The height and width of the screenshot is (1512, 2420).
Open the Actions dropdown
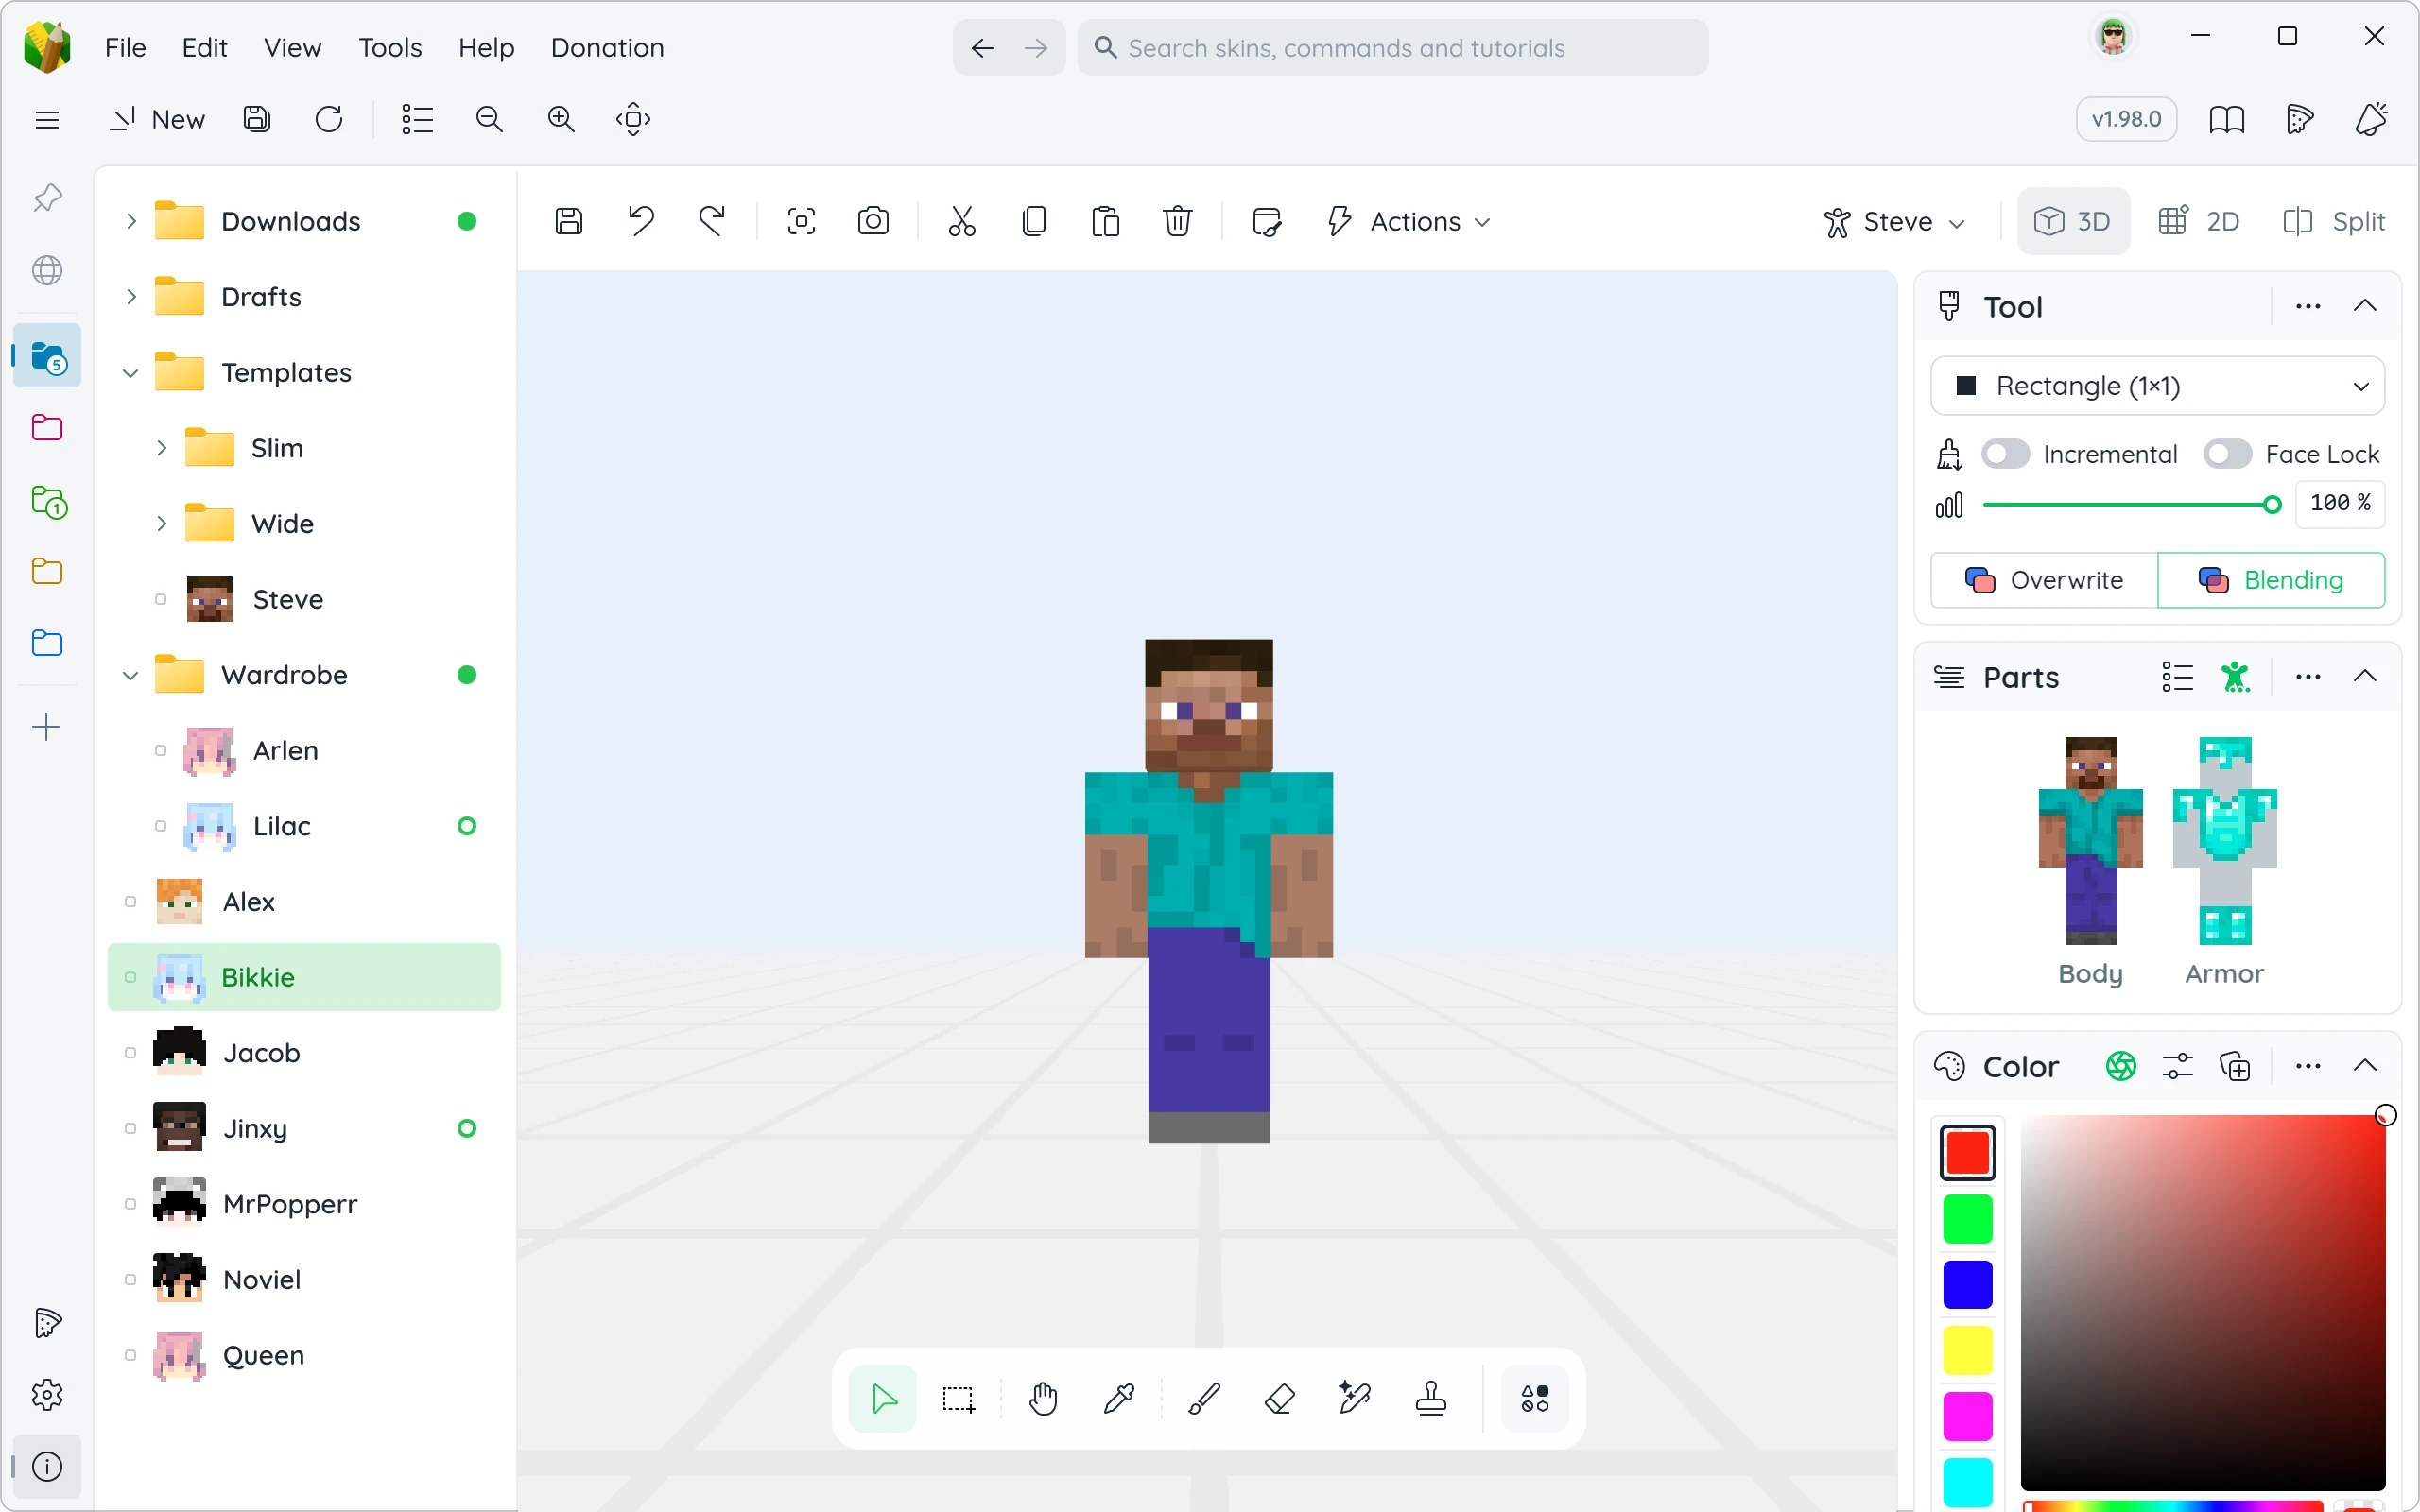click(x=1408, y=221)
